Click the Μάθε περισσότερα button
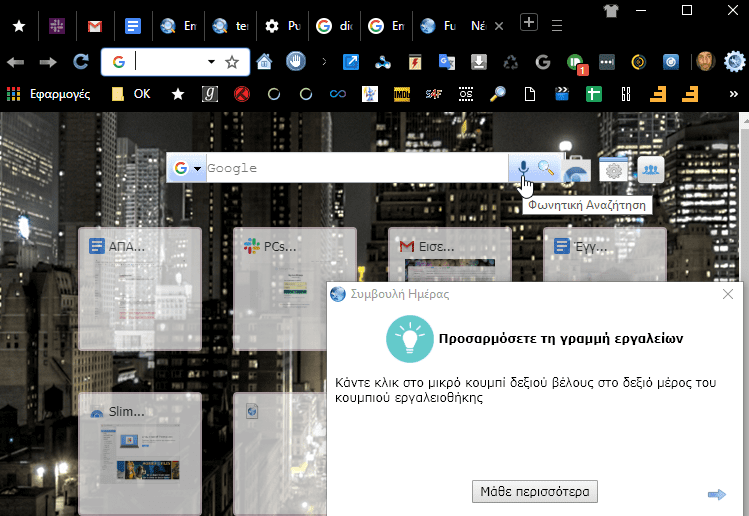Image resolution: width=749 pixels, height=516 pixels. tap(535, 491)
